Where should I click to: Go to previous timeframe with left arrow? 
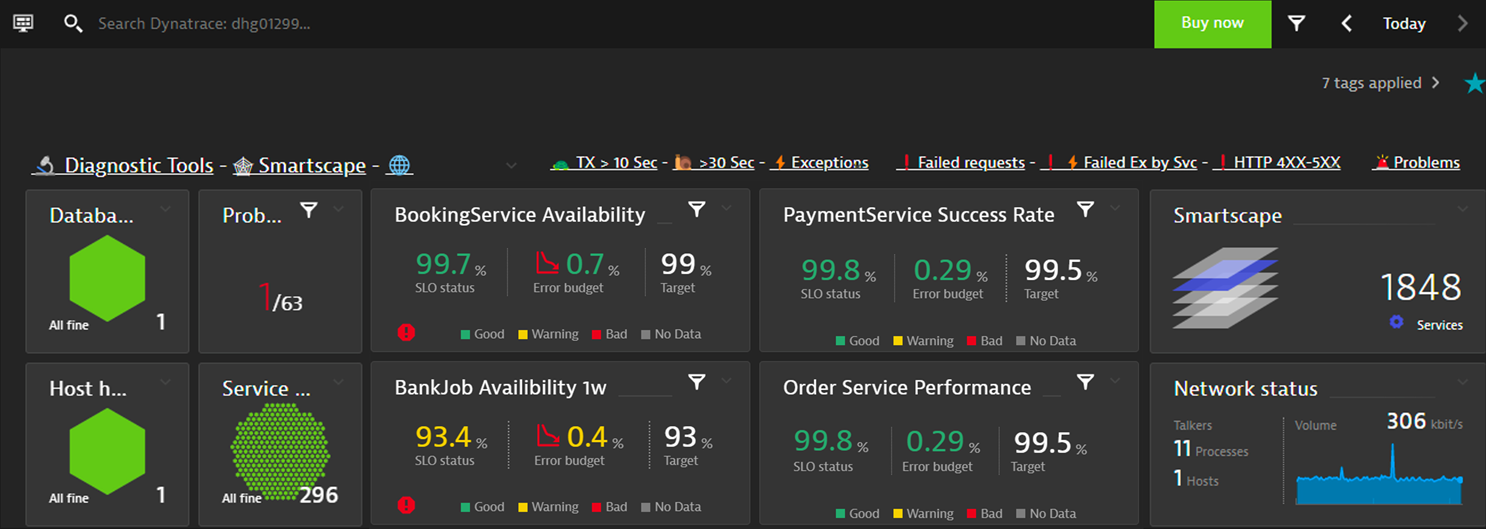(x=1347, y=23)
